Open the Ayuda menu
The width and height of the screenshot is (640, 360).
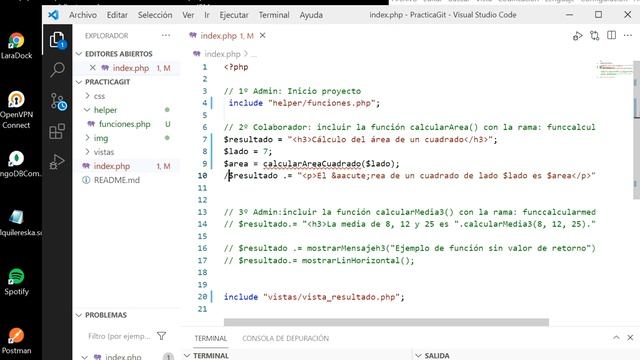click(311, 15)
